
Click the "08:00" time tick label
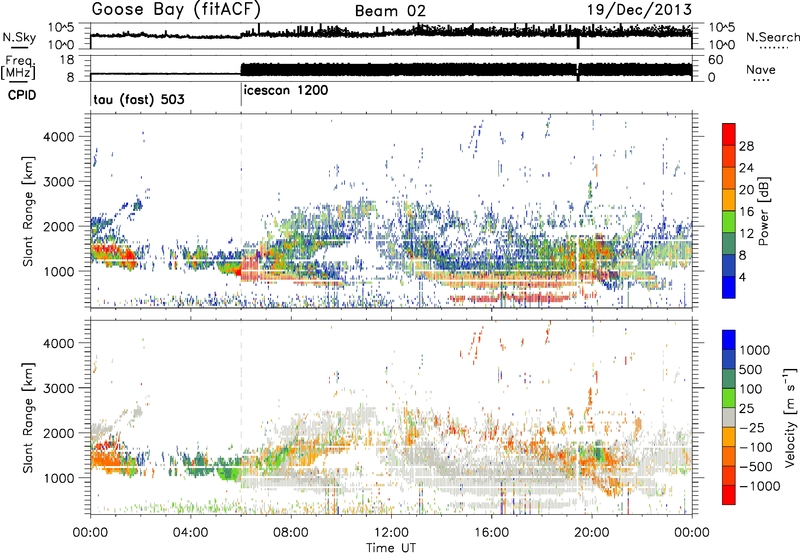(291, 533)
